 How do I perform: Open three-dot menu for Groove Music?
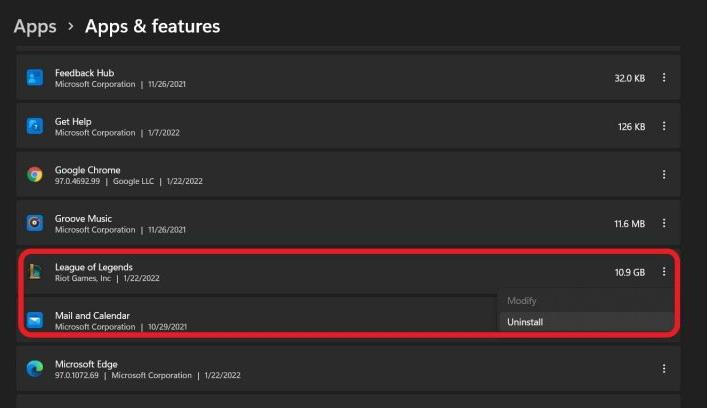tap(664, 223)
